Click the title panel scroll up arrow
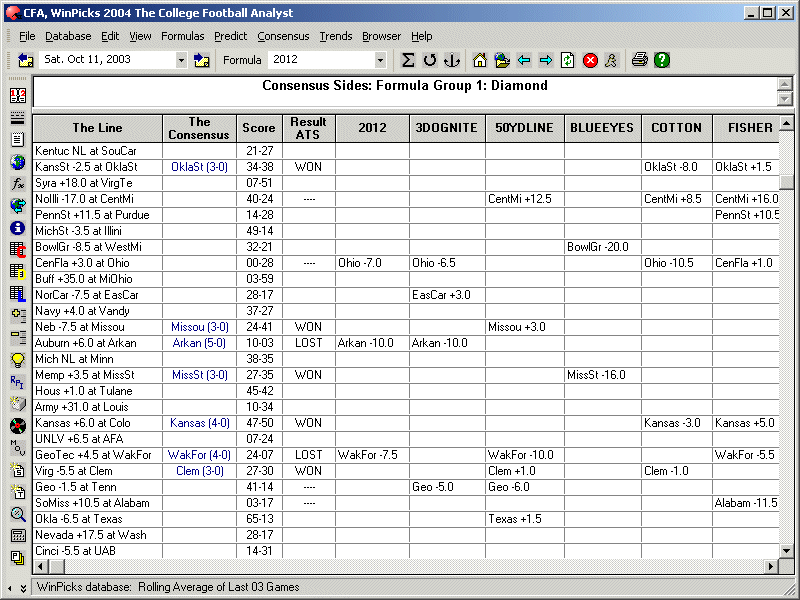This screenshot has height=600, width=800. (785, 84)
